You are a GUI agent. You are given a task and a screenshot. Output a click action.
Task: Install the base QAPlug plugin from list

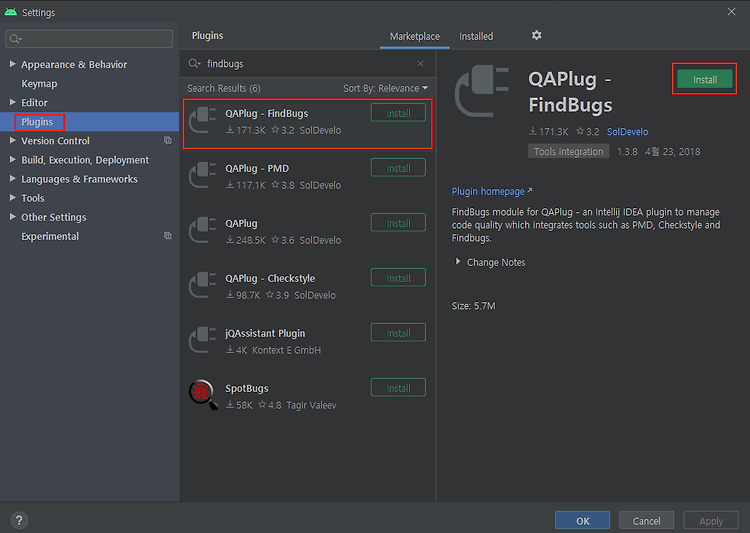pyautogui.click(x=398, y=223)
